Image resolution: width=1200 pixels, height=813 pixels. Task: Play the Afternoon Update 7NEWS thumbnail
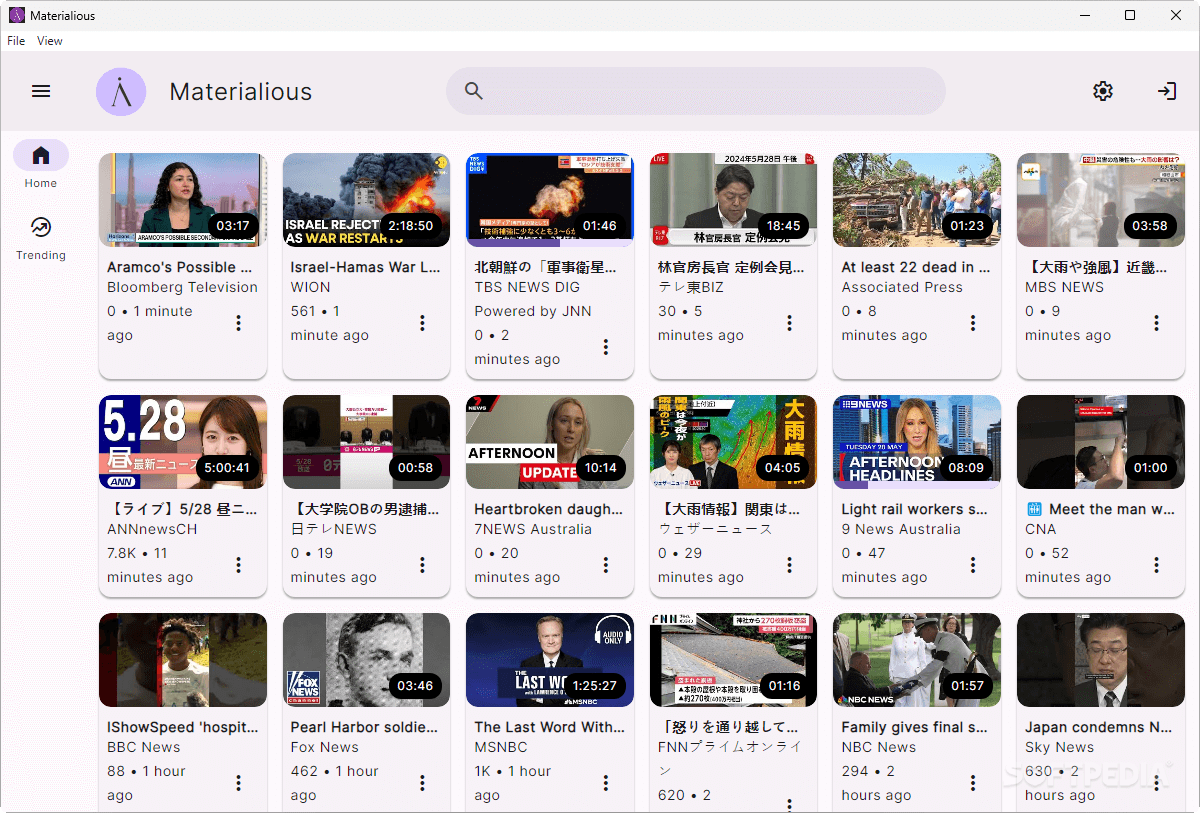pos(550,442)
